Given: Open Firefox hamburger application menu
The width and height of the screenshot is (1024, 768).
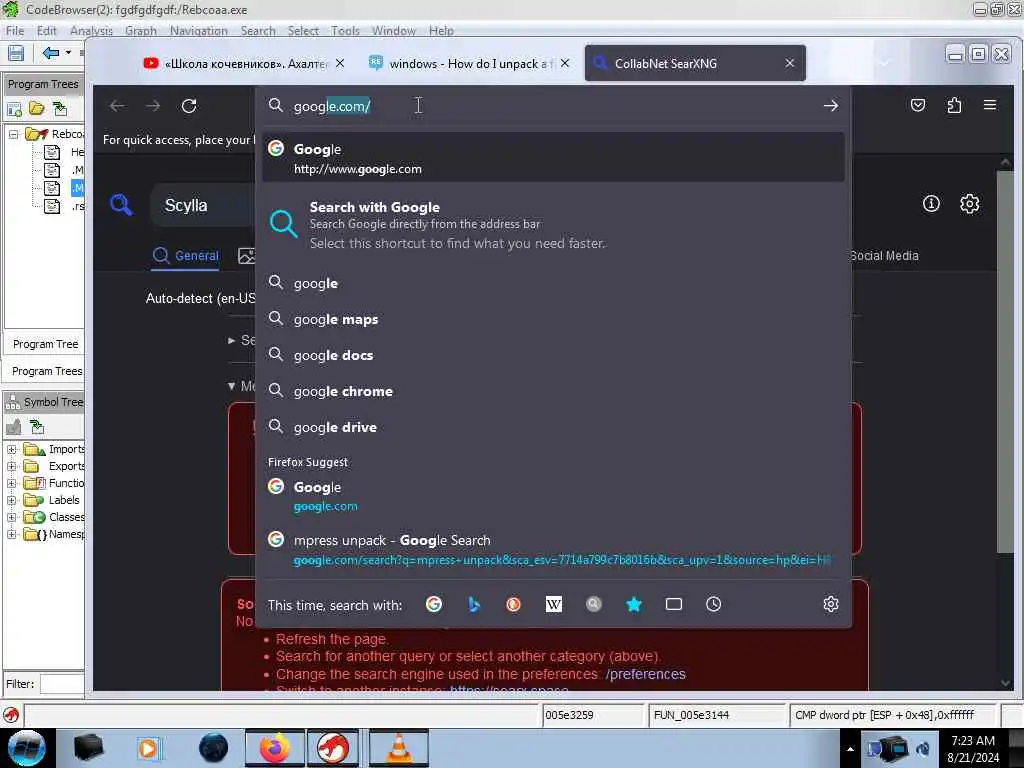Looking at the screenshot, I should (989, 105).
